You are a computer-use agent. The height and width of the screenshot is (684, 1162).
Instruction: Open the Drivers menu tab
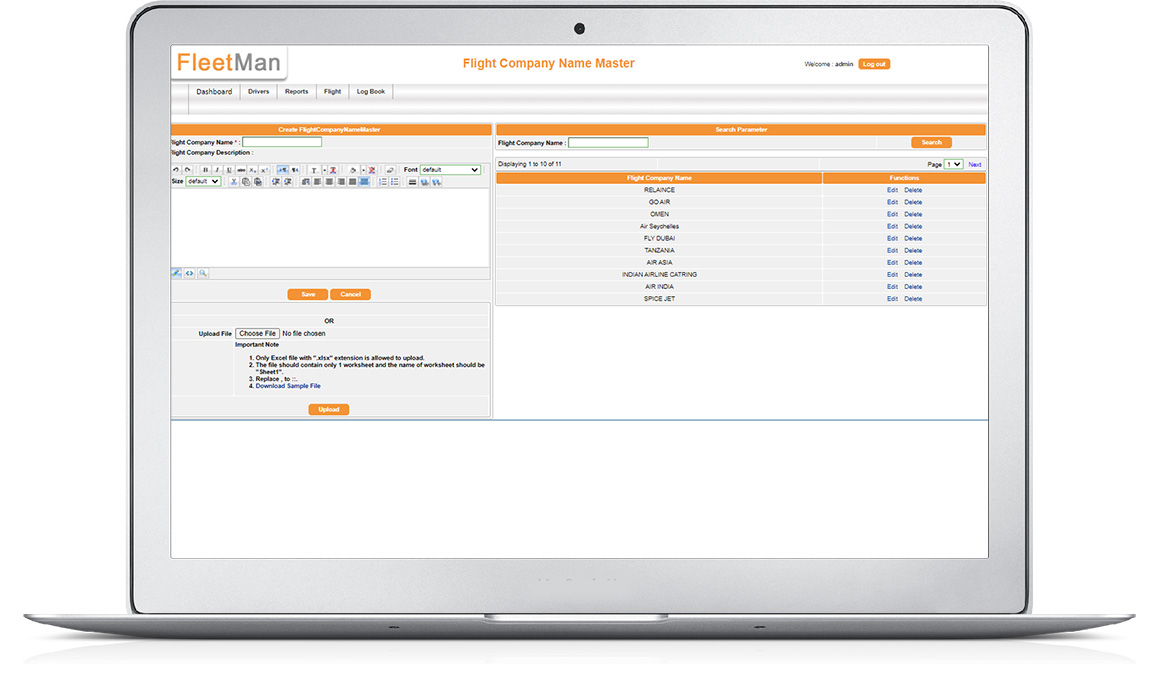click(x=259, y=92)
